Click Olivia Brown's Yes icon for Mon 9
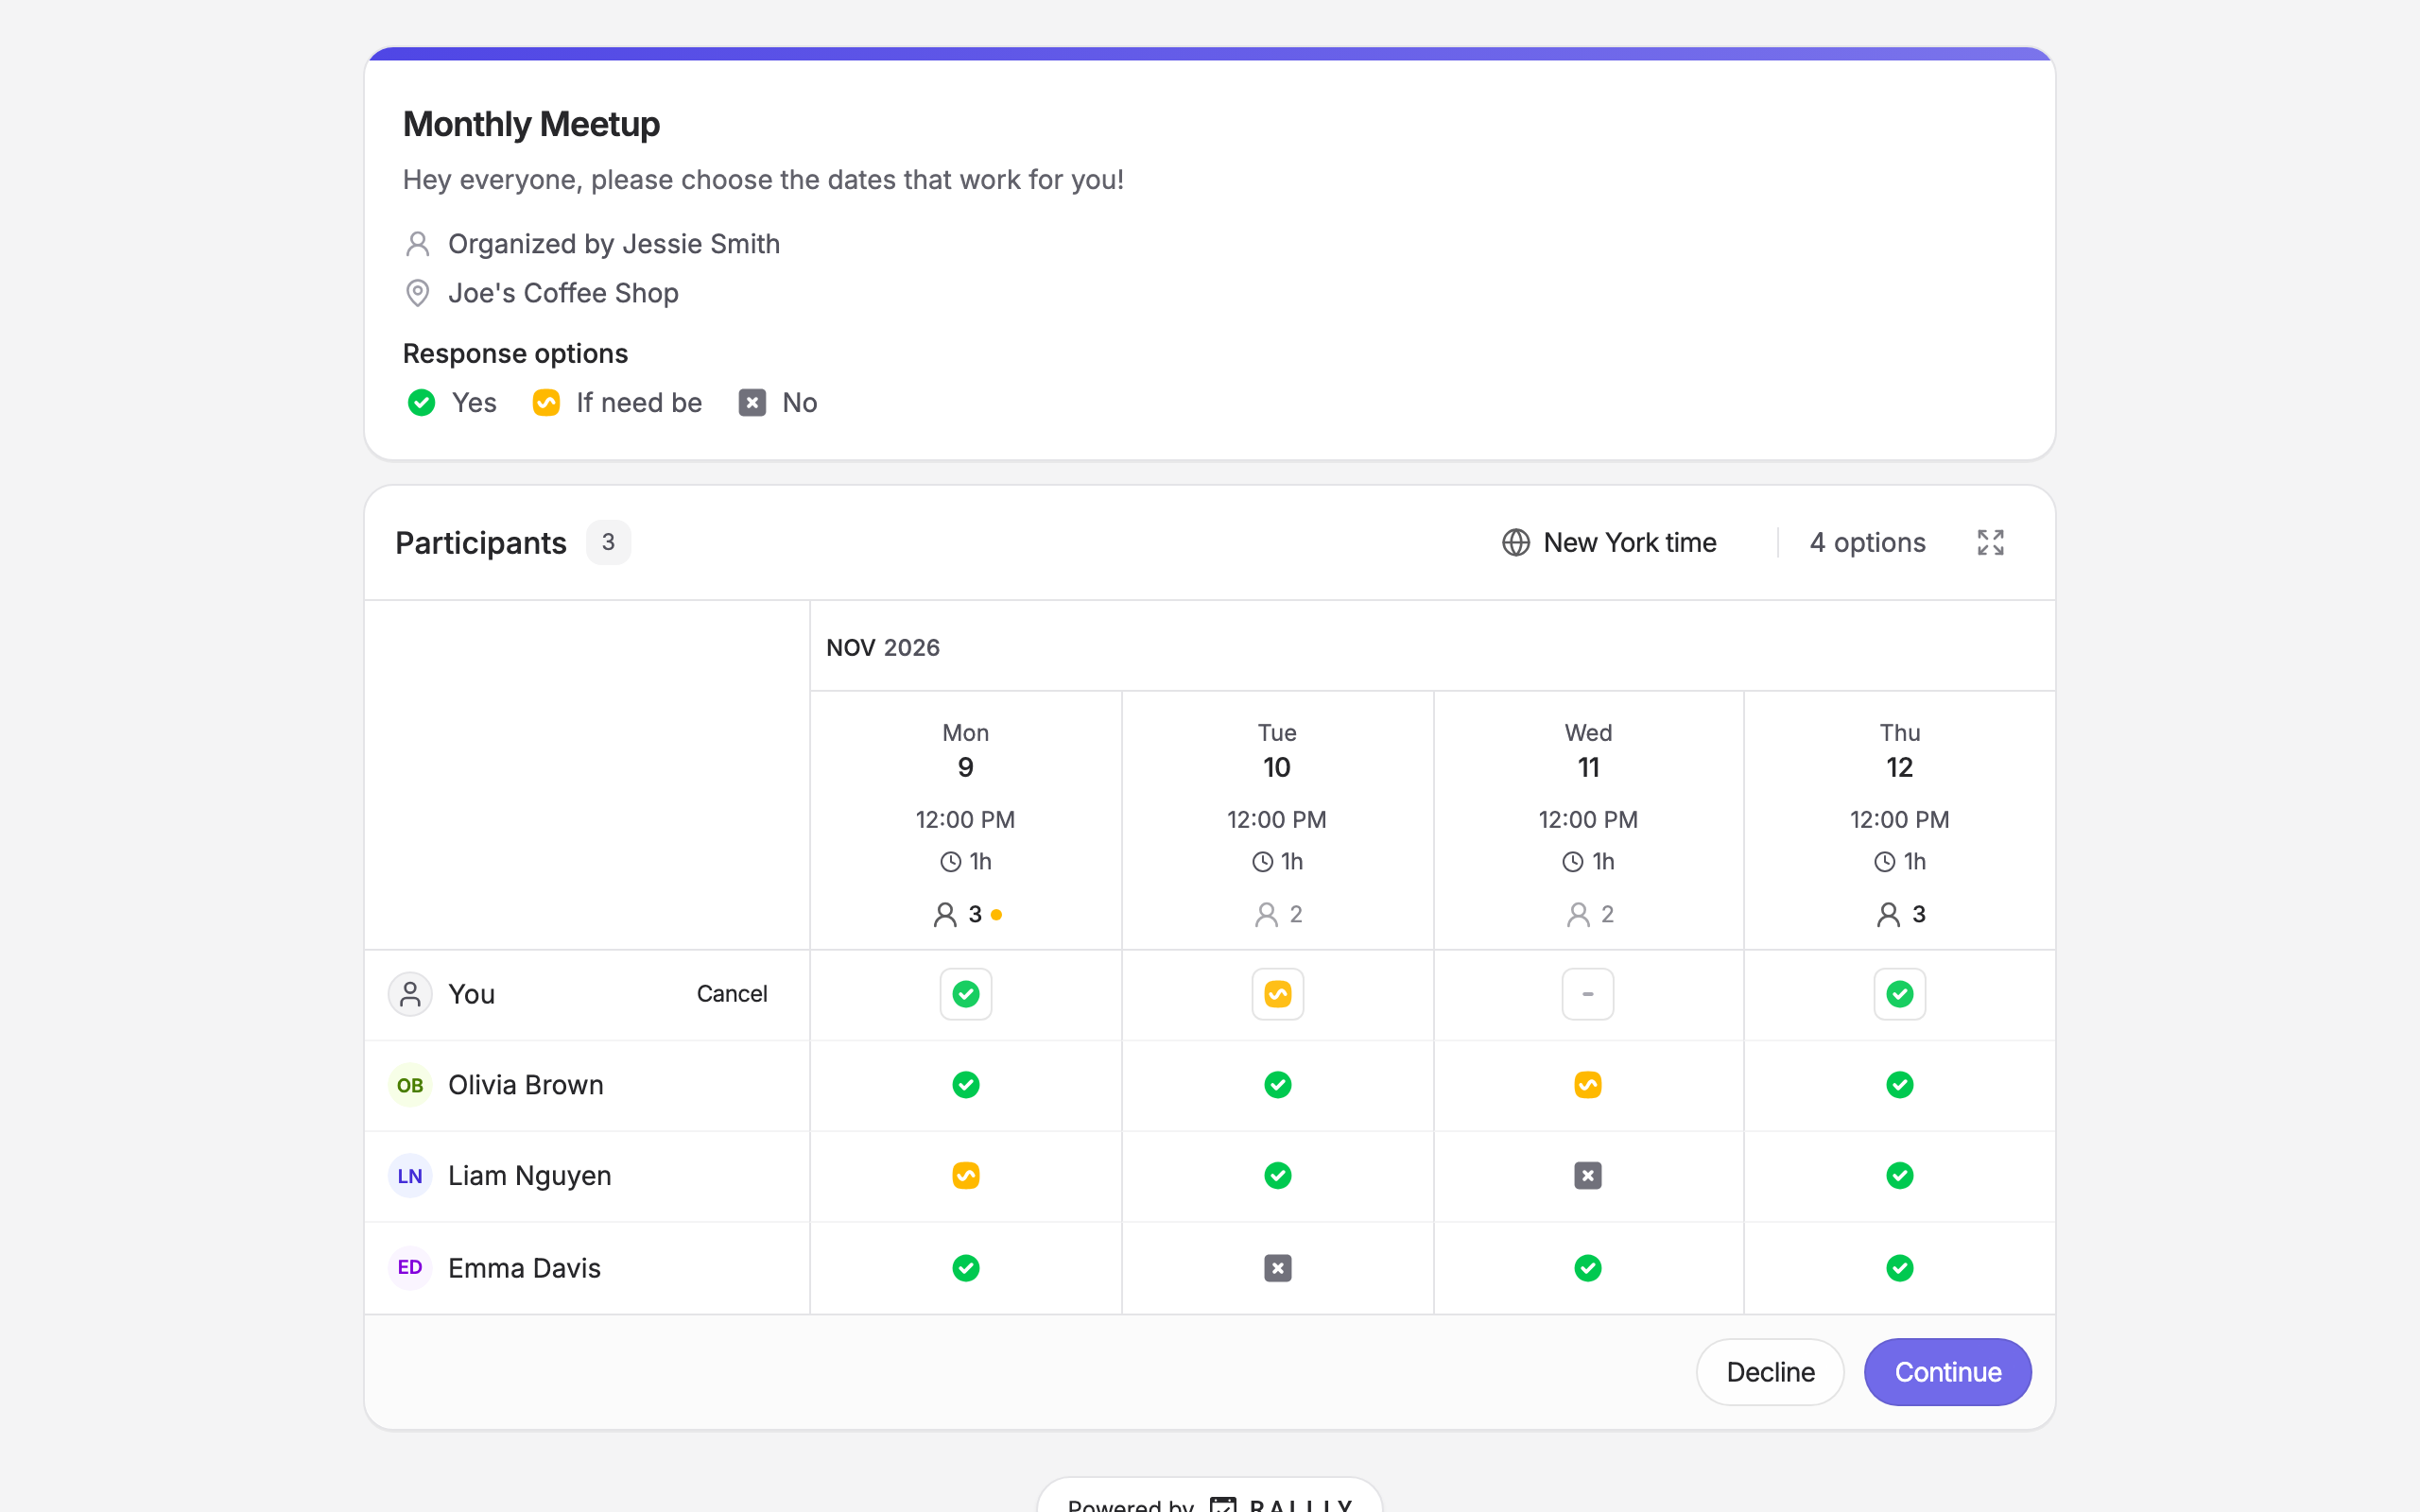Screen dimensions: 2420x1512 point(965,1085)
